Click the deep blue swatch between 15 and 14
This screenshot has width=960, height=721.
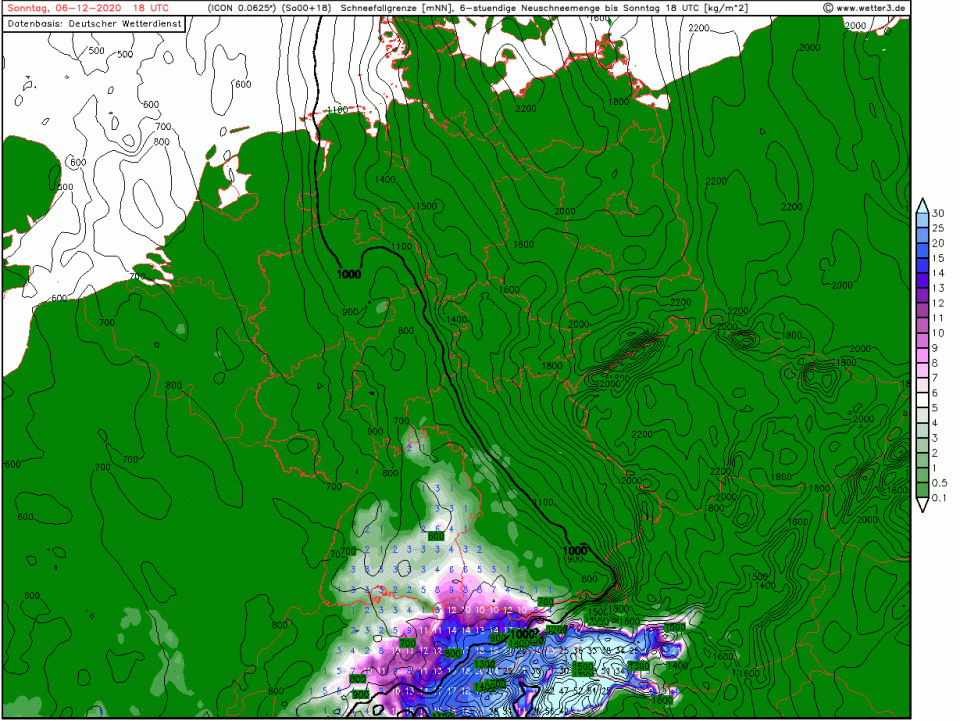[x=924, y=265]
